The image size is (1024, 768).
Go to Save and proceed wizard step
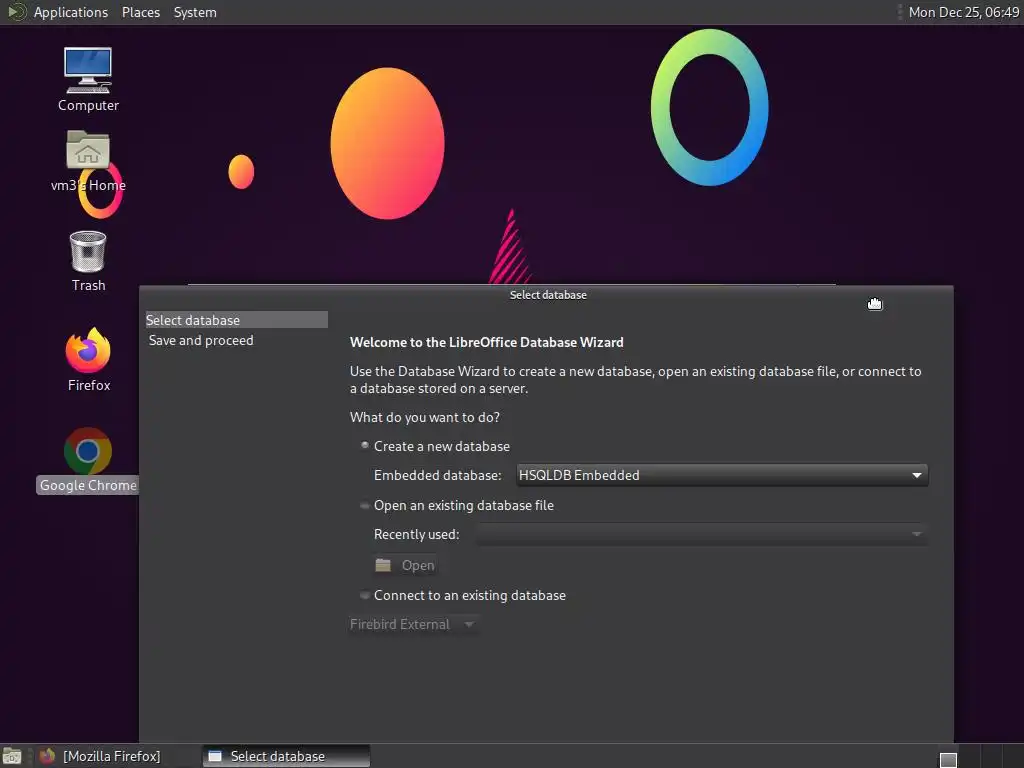coord(201,340)
